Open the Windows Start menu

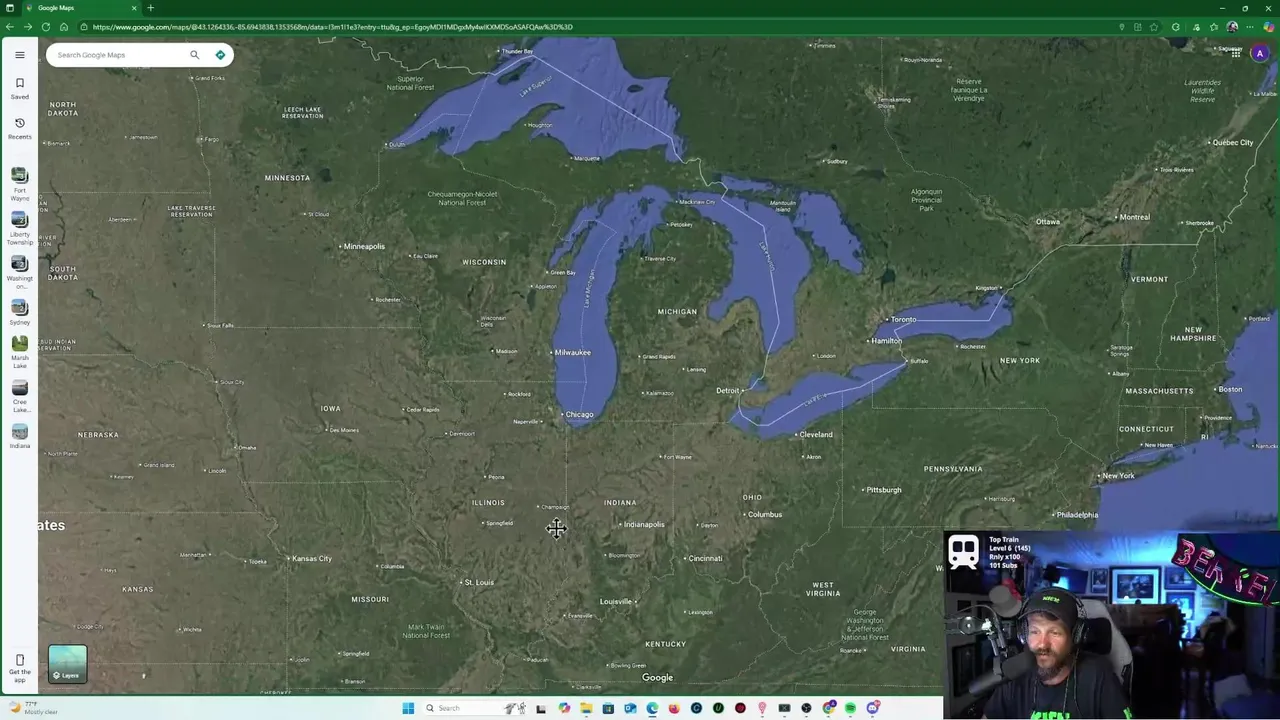(x=408, y=708)
